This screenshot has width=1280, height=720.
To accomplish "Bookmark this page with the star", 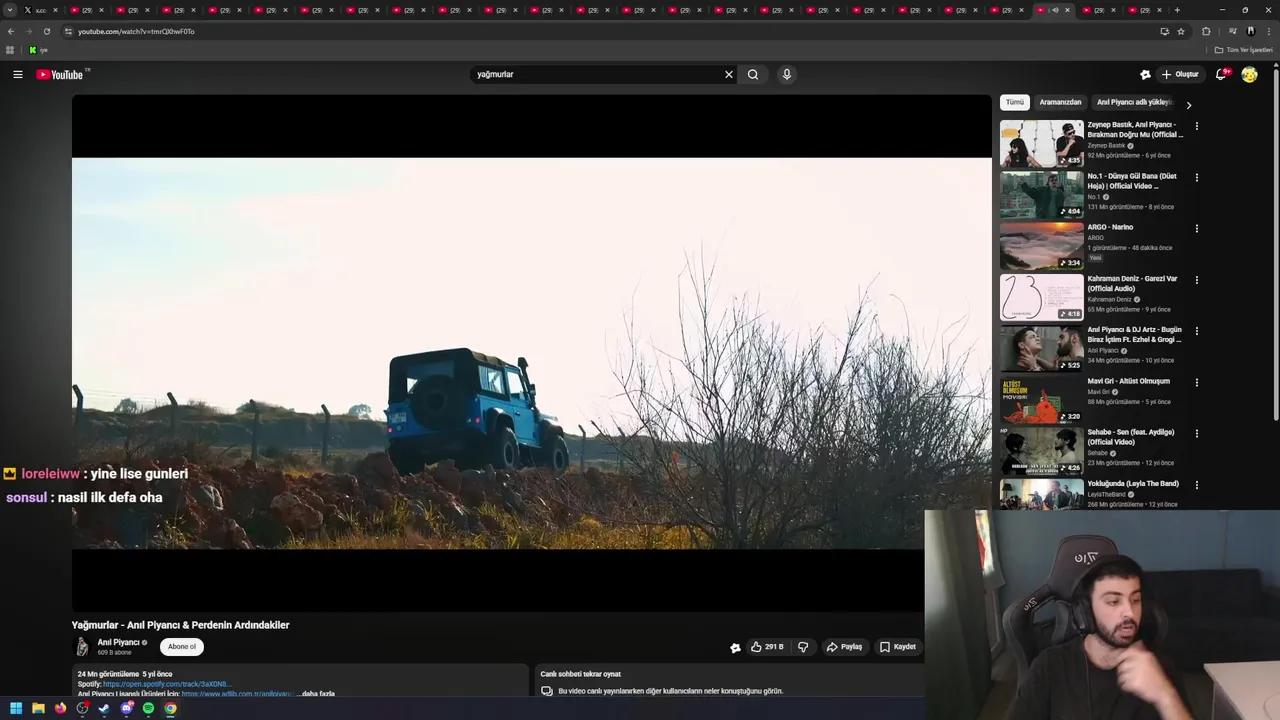I will pyautogui.click(x=1181, y=31).
